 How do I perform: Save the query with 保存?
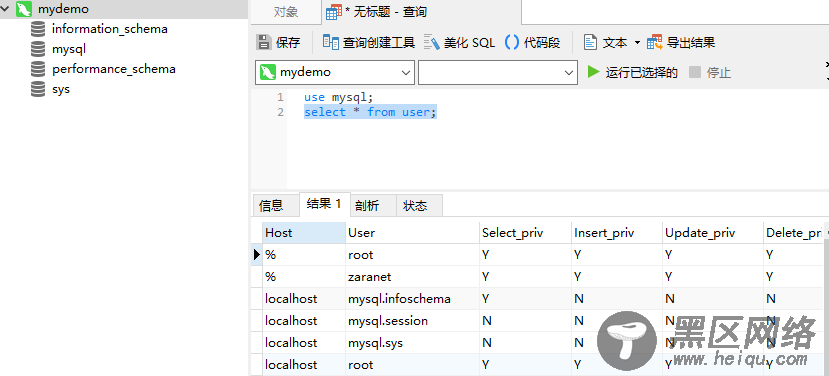pyautogui.click(x=278, y=42)
